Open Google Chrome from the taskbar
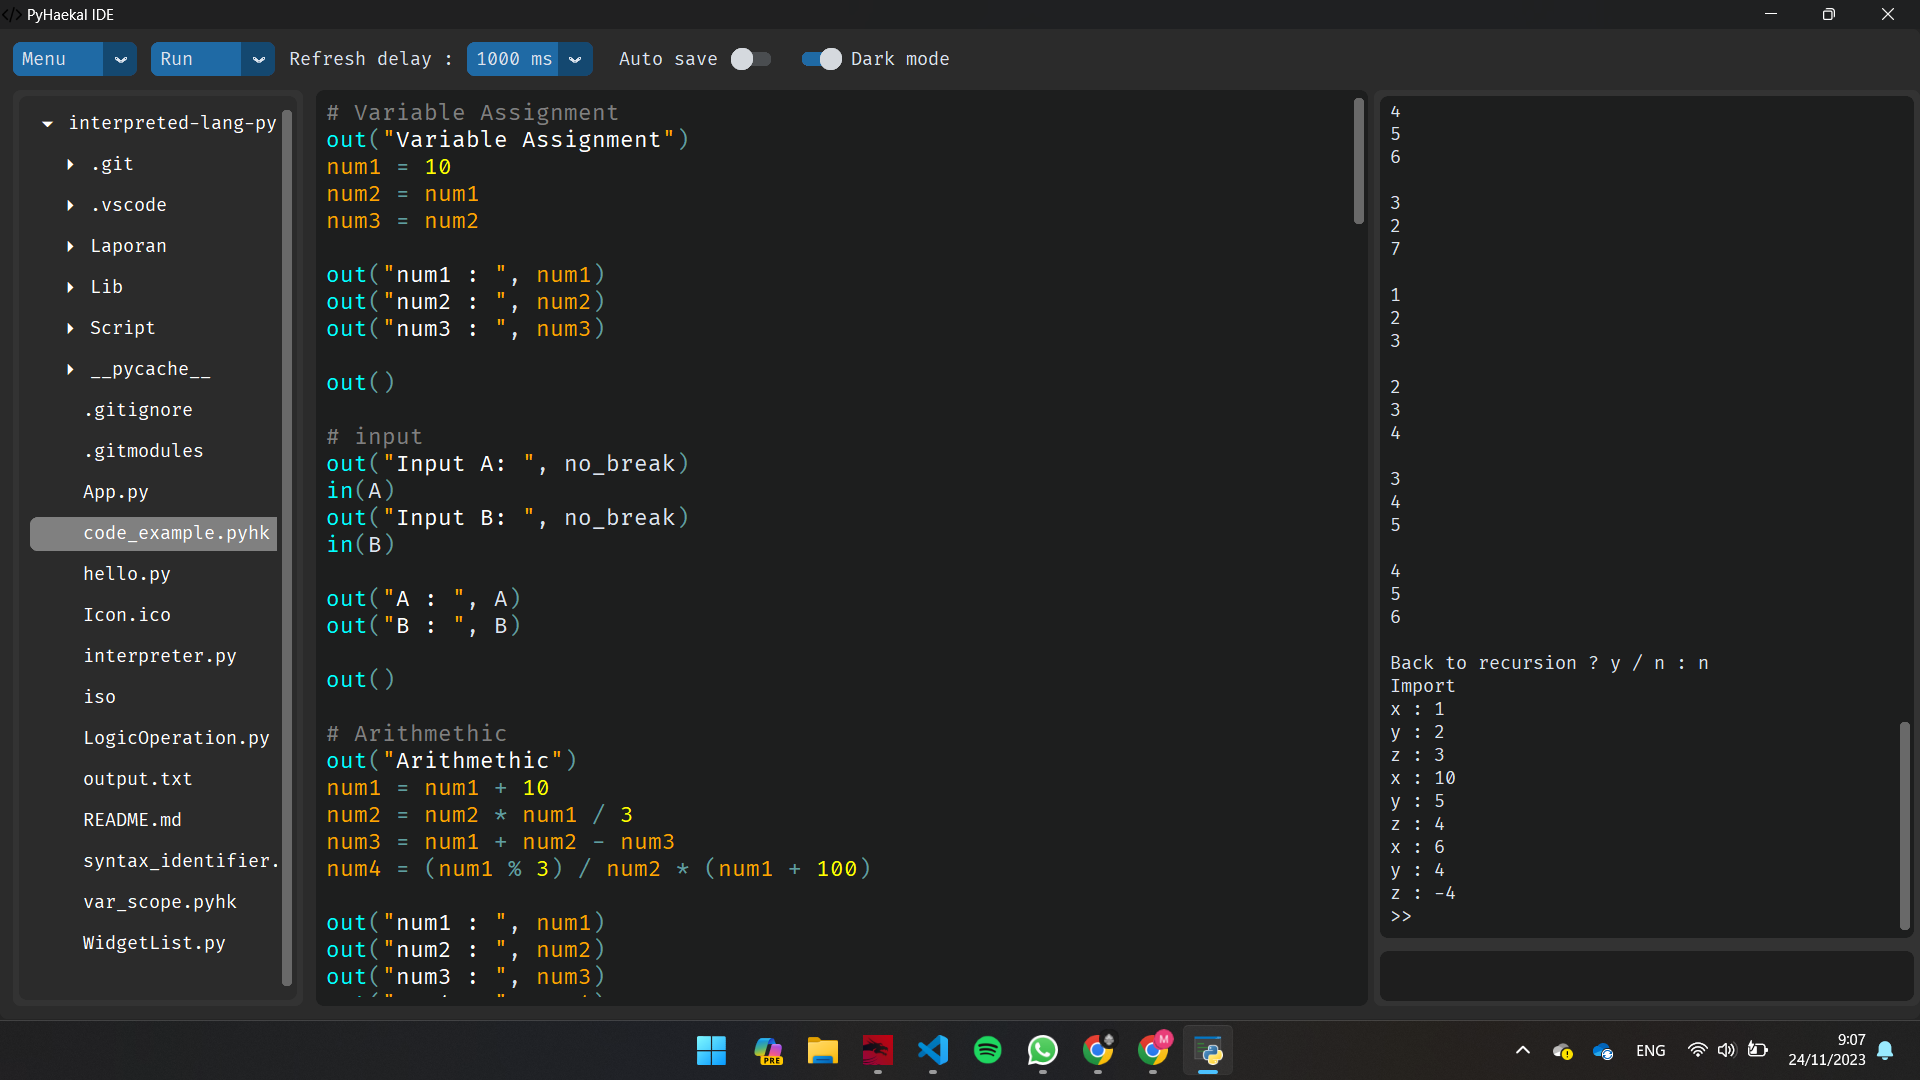Image resolution: width=1920 pixels, height=1080 pixels. (1097, 1051)
